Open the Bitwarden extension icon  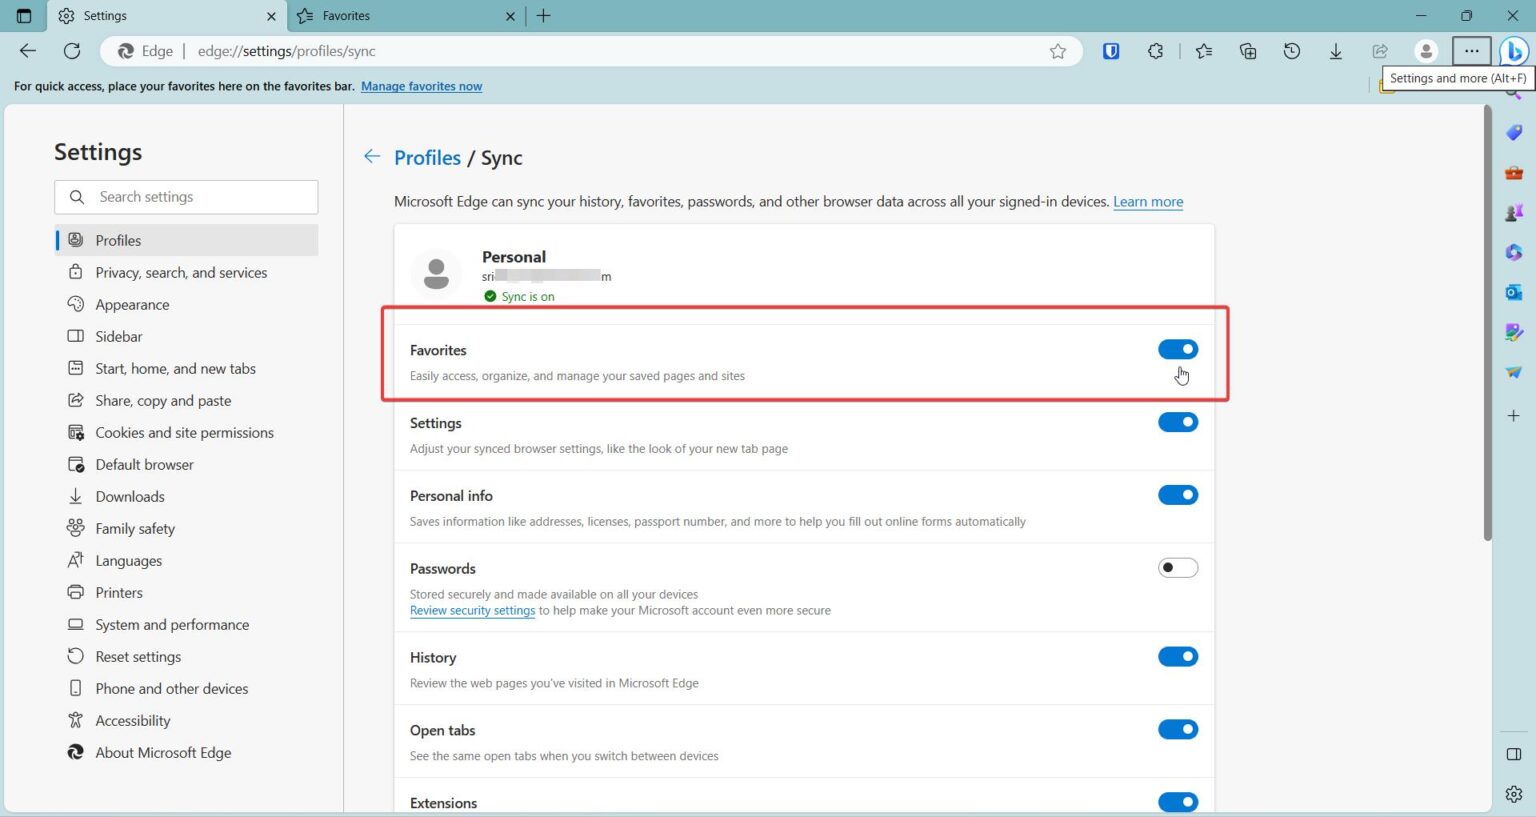(1110, 51)
